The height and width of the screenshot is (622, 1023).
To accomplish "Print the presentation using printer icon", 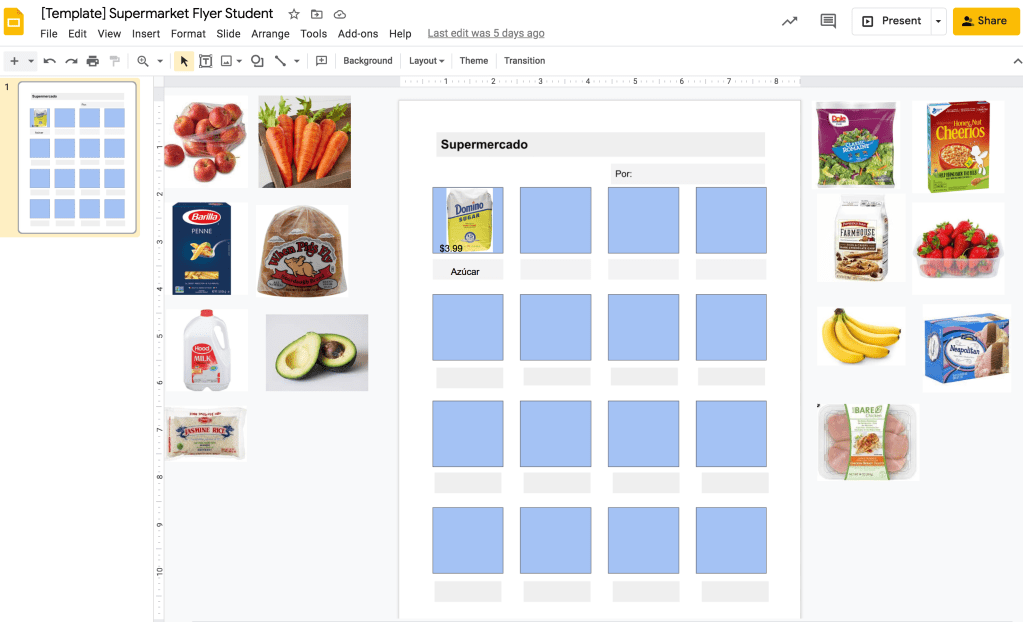I will tap(93, 61).
